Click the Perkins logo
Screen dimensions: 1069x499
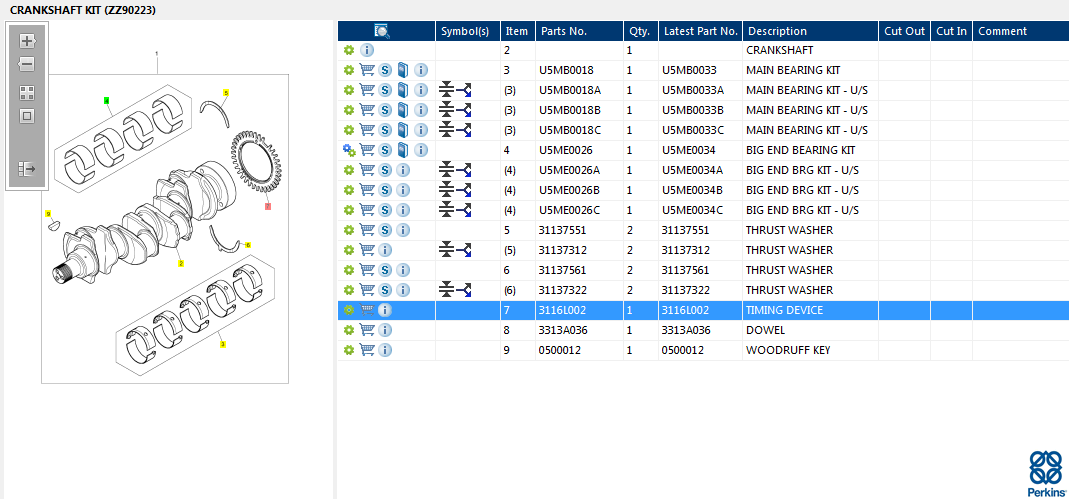click(x=1046, y=472)
